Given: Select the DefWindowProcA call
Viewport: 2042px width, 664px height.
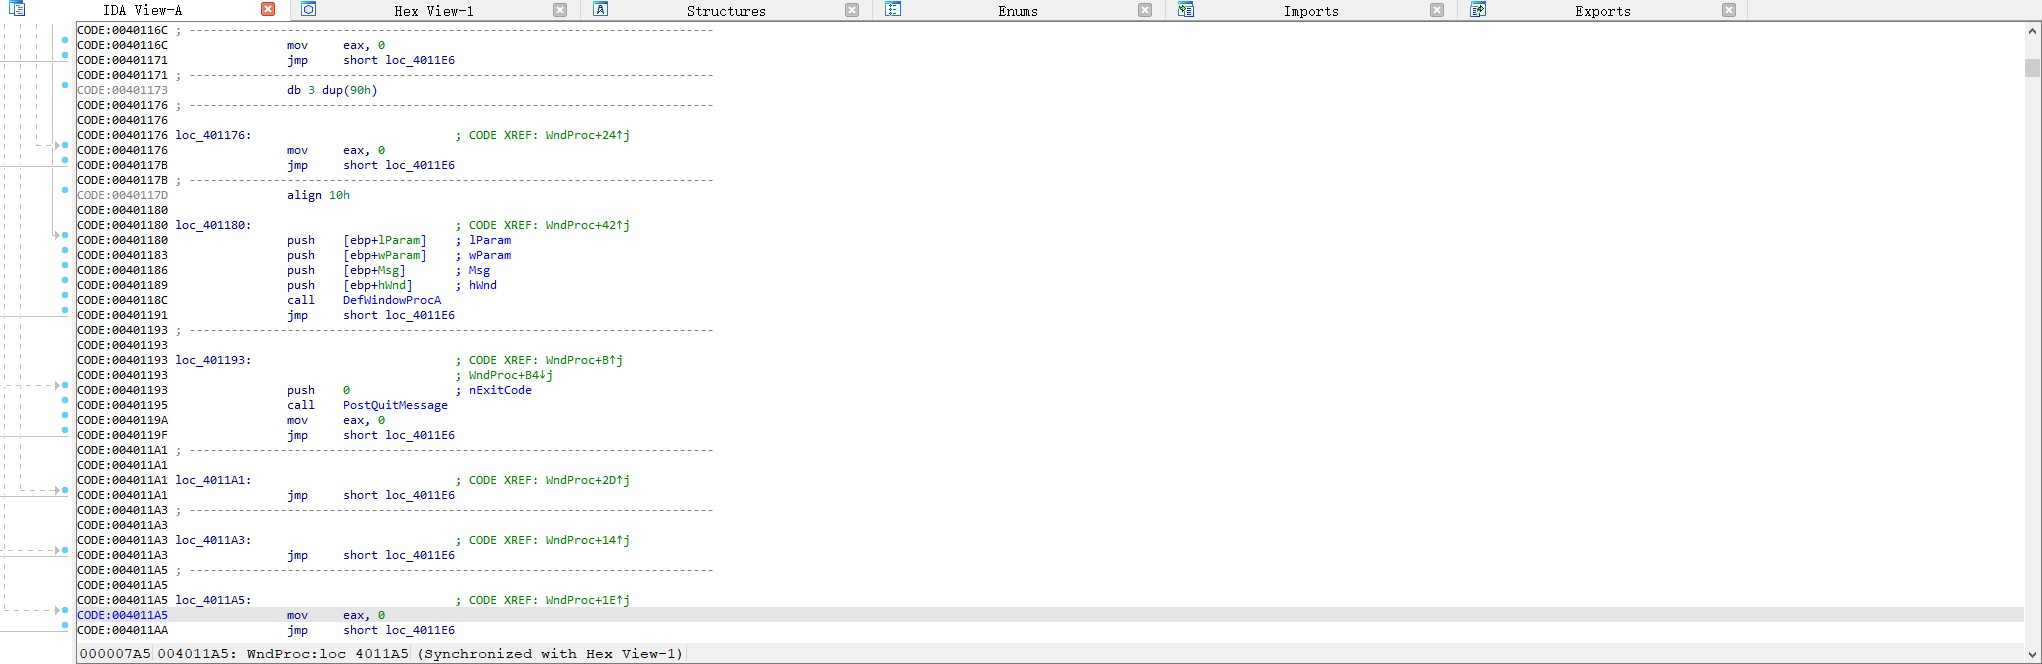Looking at the screenshot, I should coord(391,300).
